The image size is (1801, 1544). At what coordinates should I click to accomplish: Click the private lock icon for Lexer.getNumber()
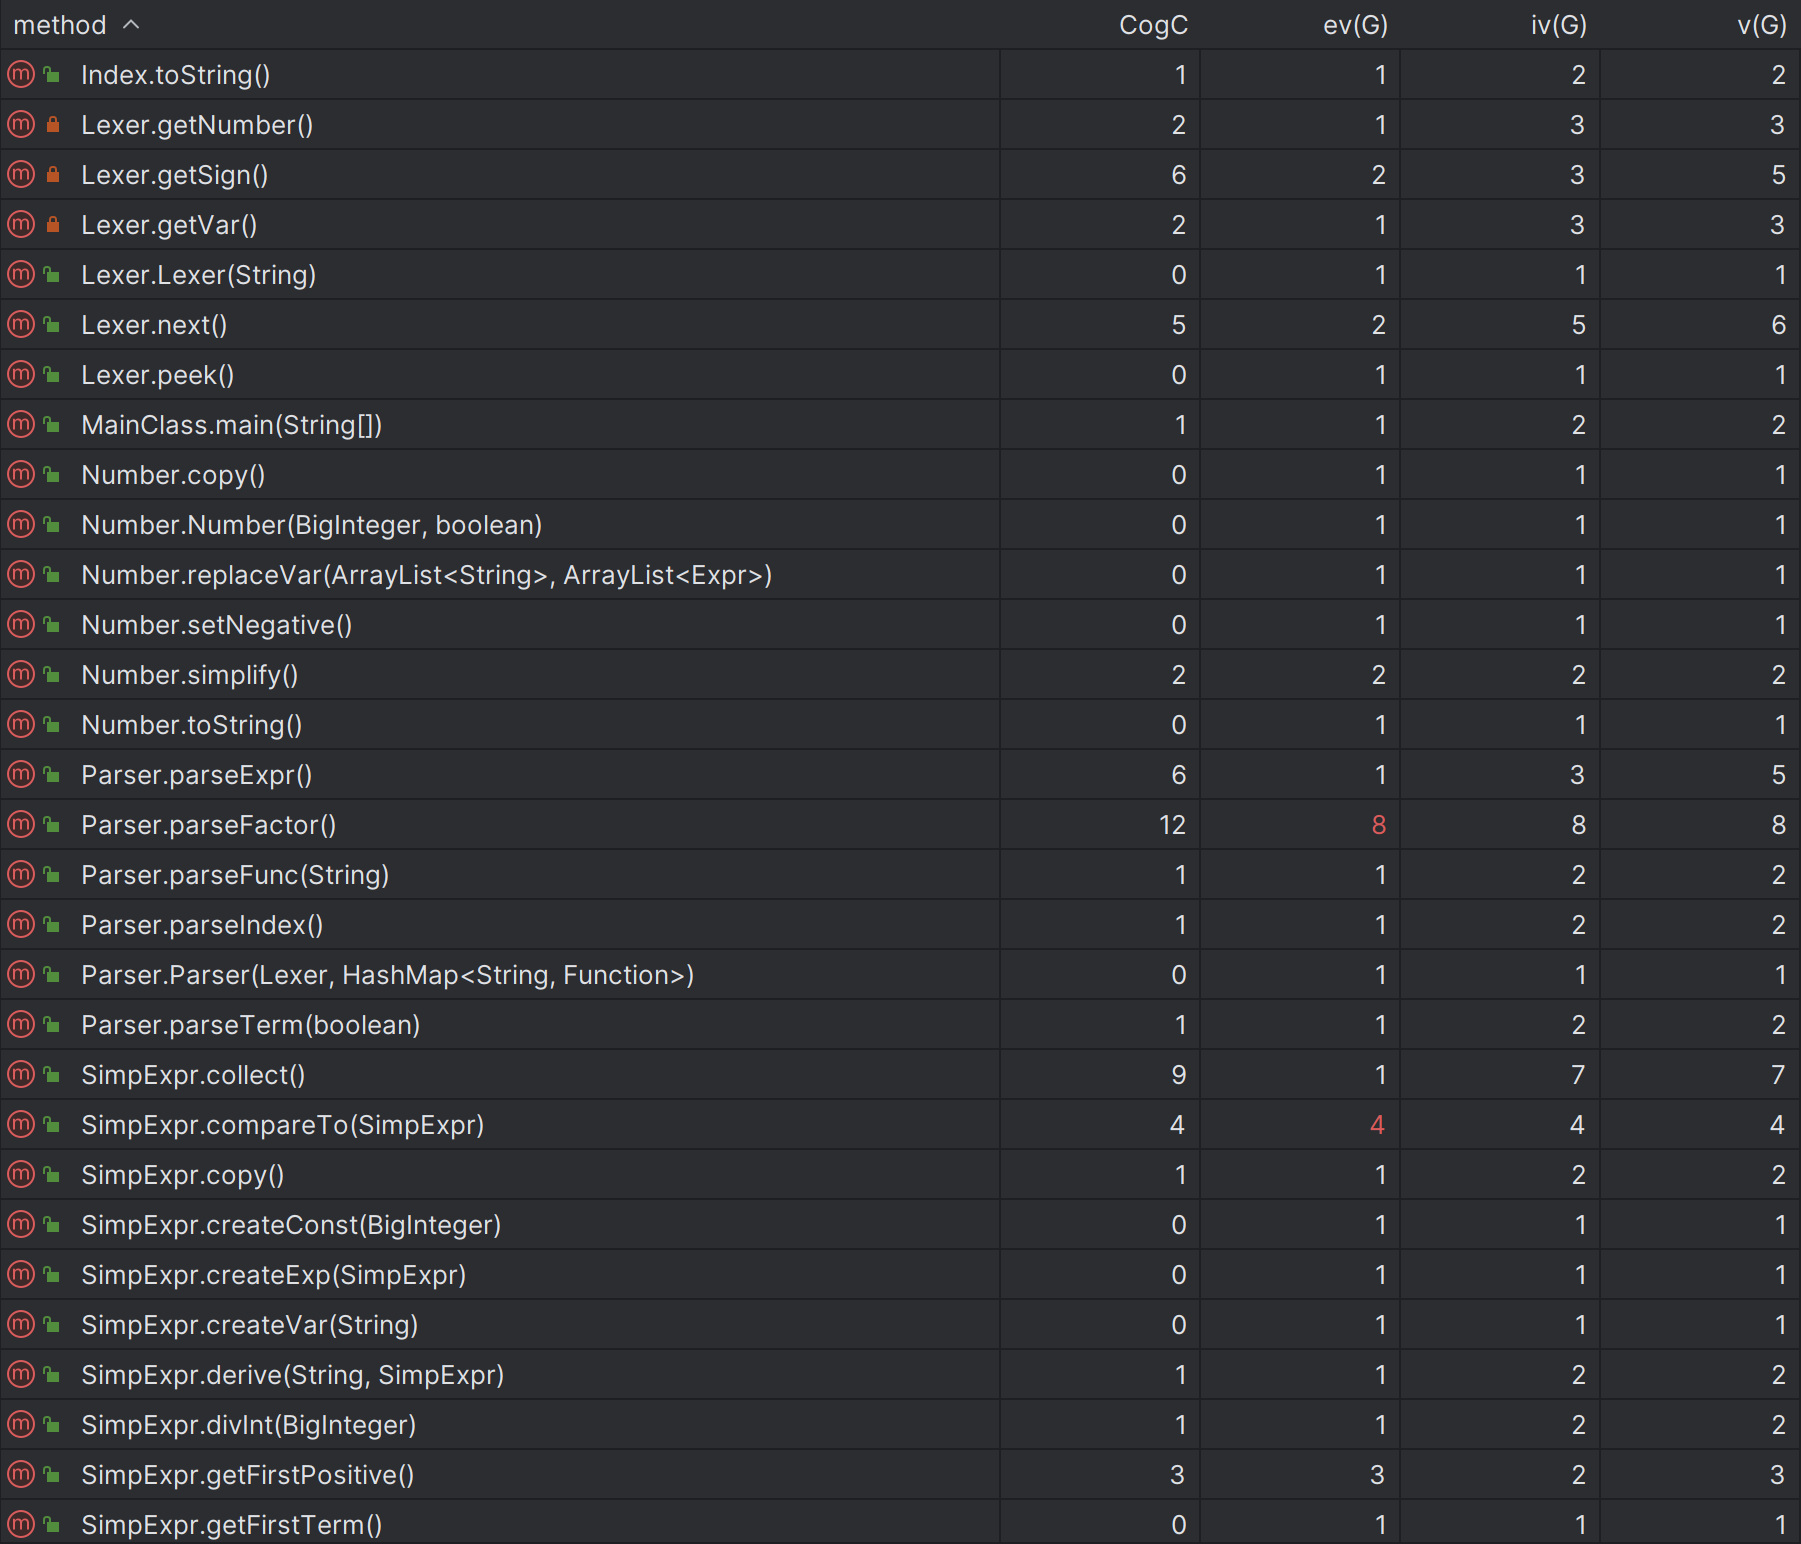click(x=53, y=125)
